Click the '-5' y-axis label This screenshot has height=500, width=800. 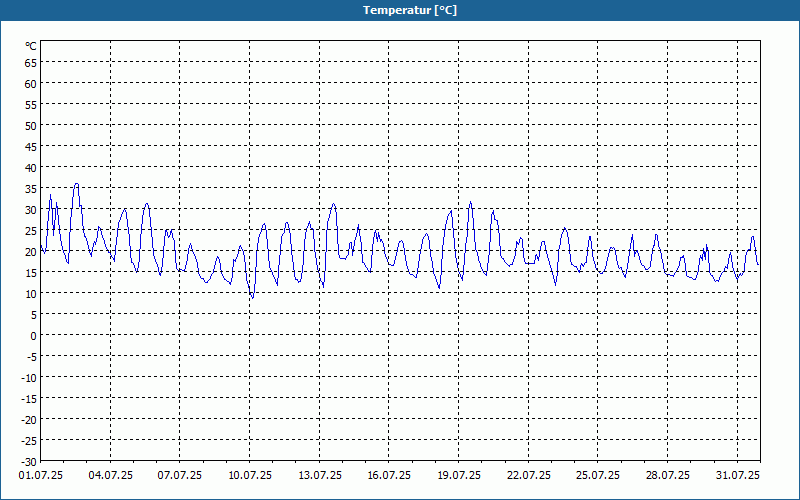tap(32, 357)
